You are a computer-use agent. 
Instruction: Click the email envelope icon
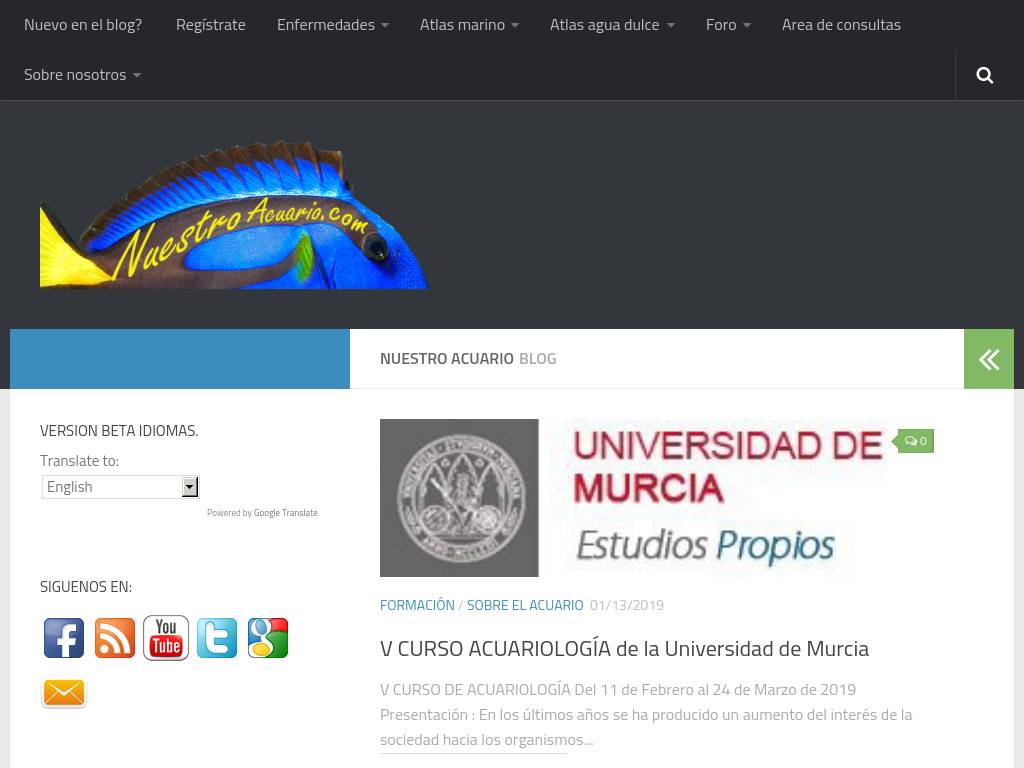click(x=64, y=693)
